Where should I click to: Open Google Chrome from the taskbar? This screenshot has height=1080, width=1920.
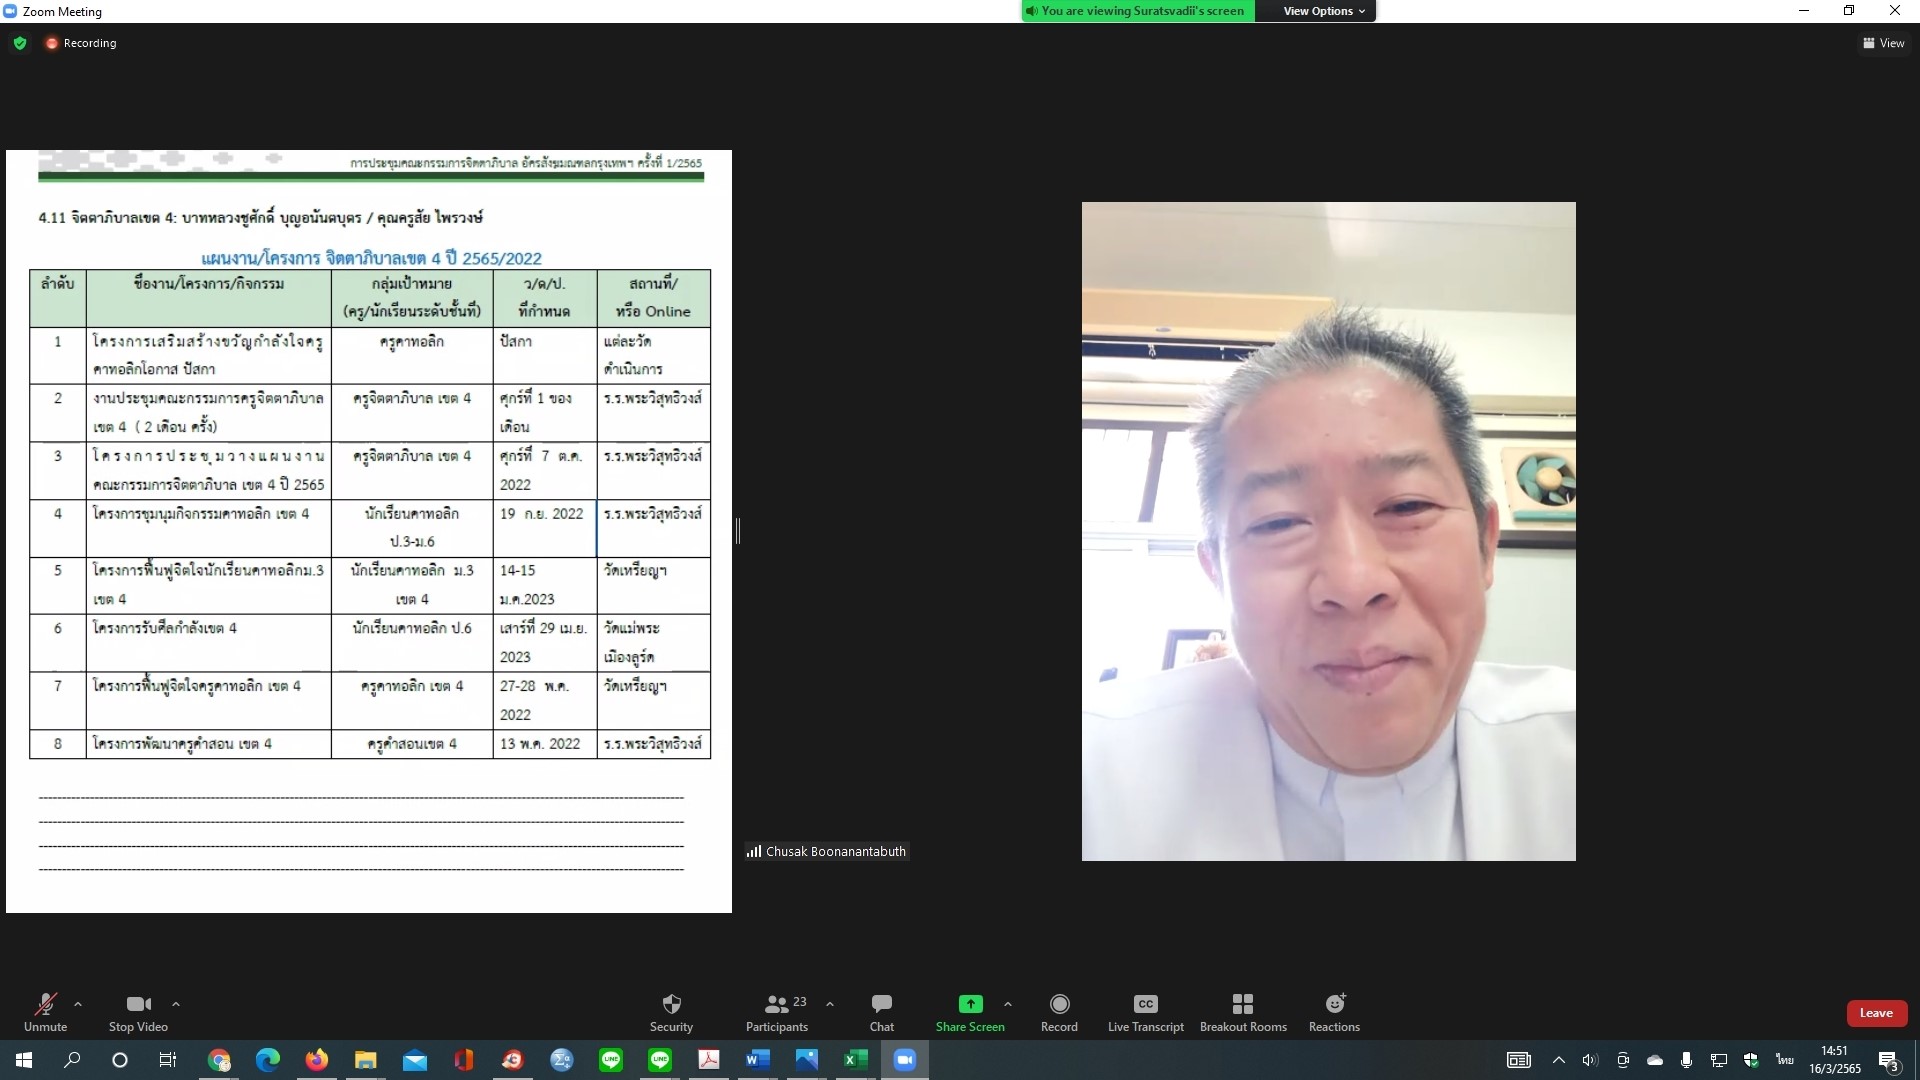[x=219, y=1060]
